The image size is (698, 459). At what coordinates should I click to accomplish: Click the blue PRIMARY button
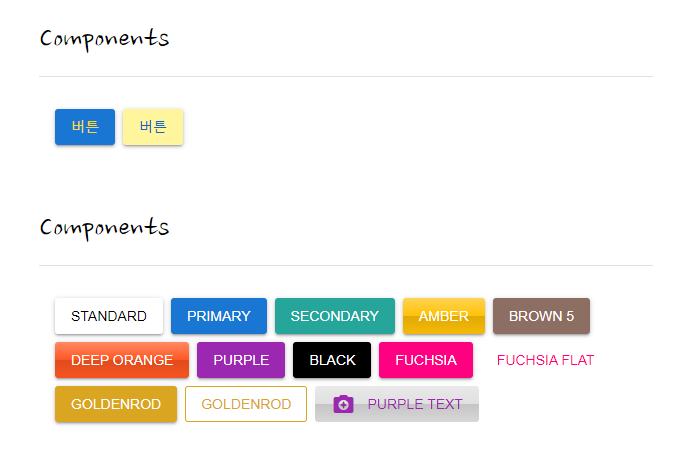(219, 316)
